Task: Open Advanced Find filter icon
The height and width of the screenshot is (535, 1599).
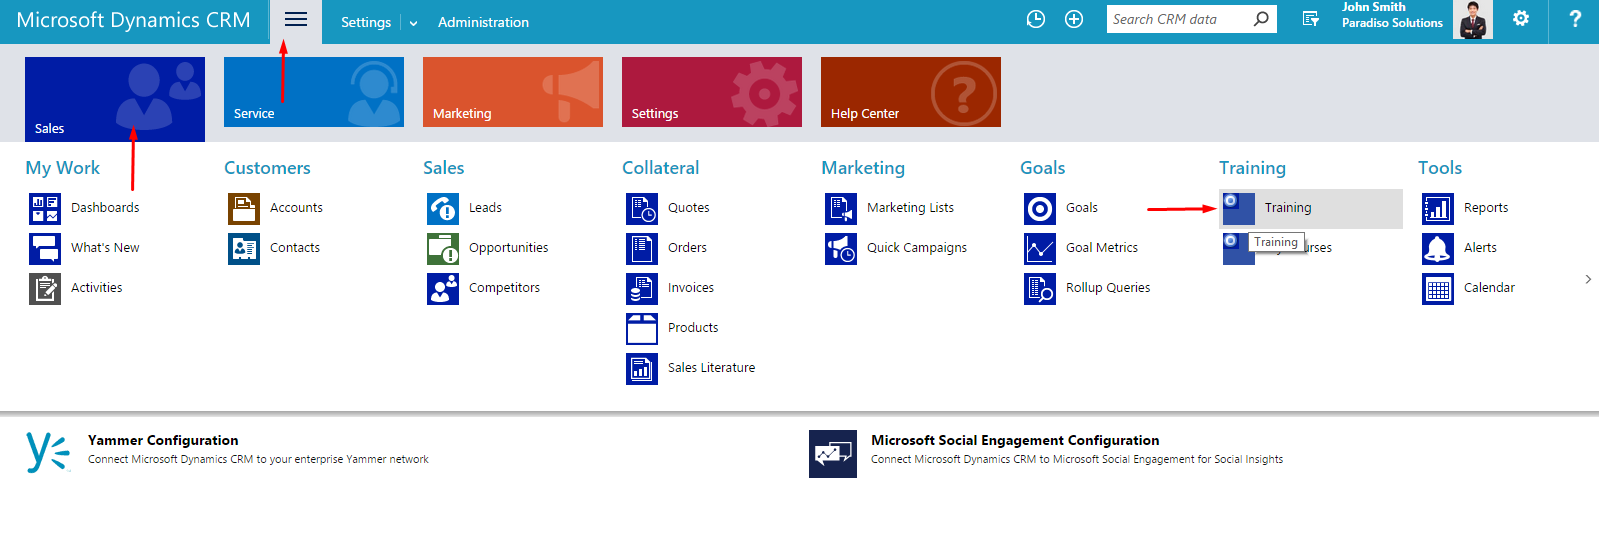Action: point(1310,19)
